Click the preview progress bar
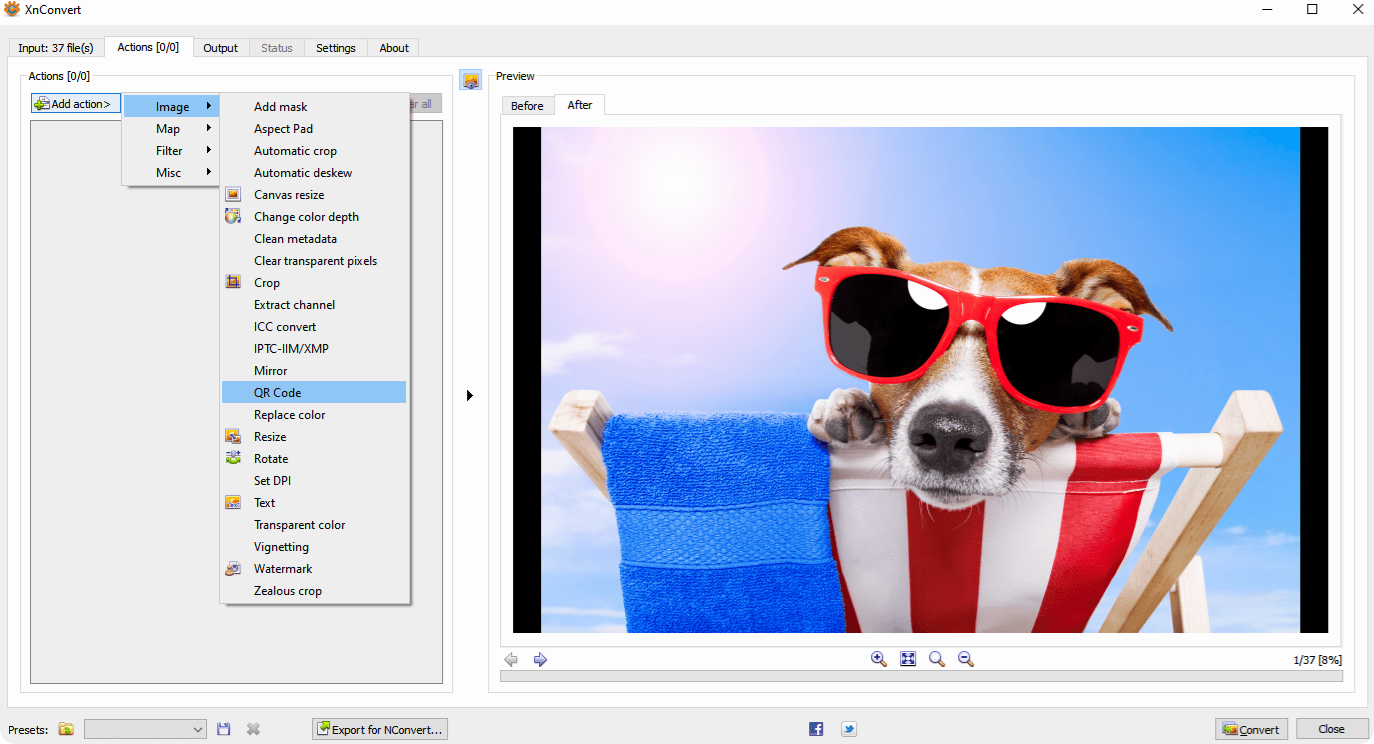Screen dimensions: 1374x744 tap(920, 677)
